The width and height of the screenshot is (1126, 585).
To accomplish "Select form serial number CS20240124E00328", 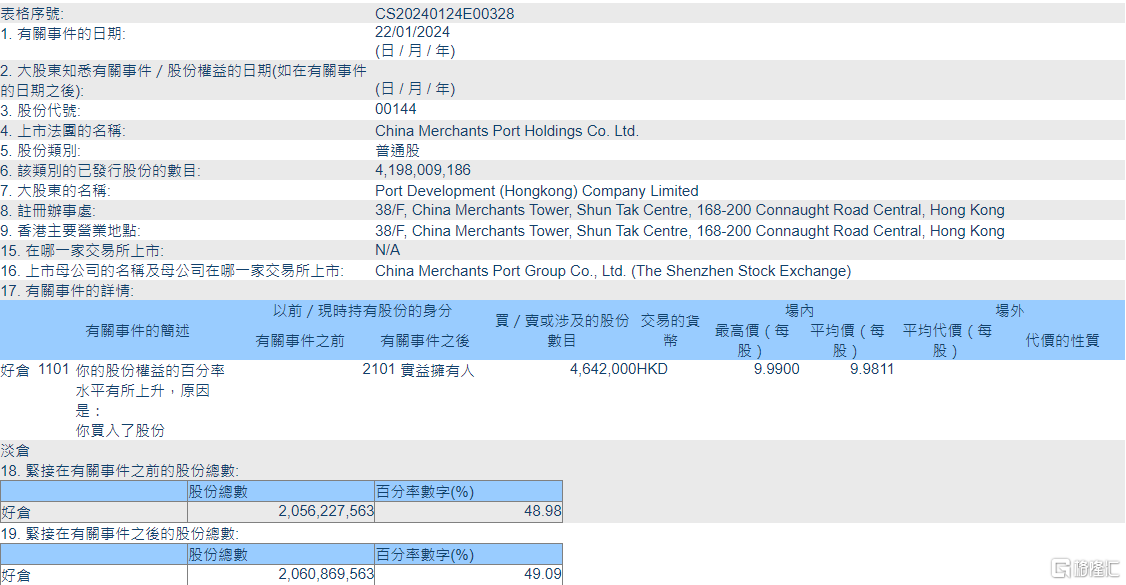I will (445, 14).
